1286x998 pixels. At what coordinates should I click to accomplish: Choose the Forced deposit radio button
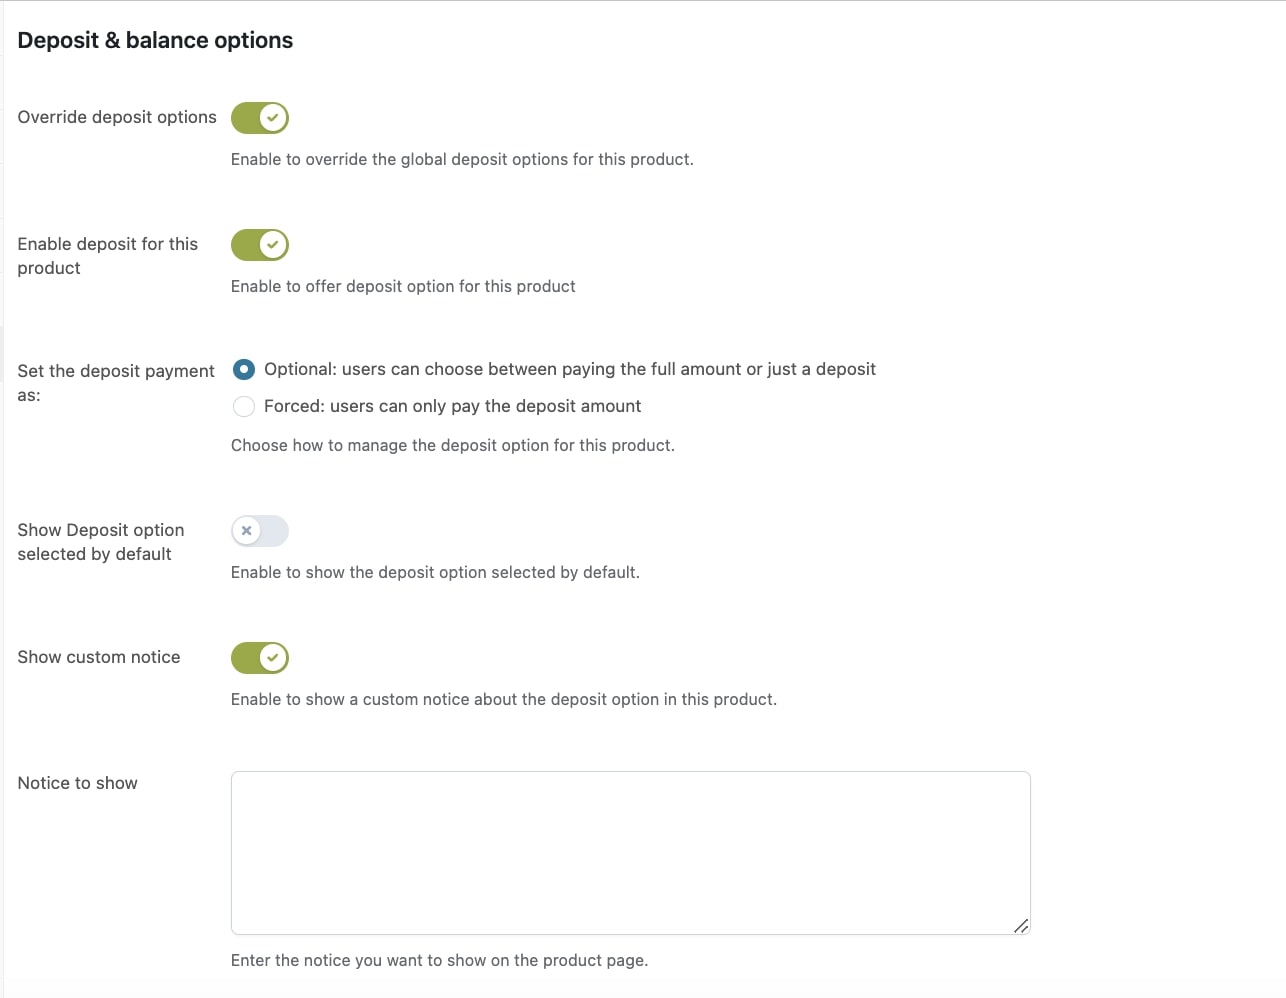point(244,406)
